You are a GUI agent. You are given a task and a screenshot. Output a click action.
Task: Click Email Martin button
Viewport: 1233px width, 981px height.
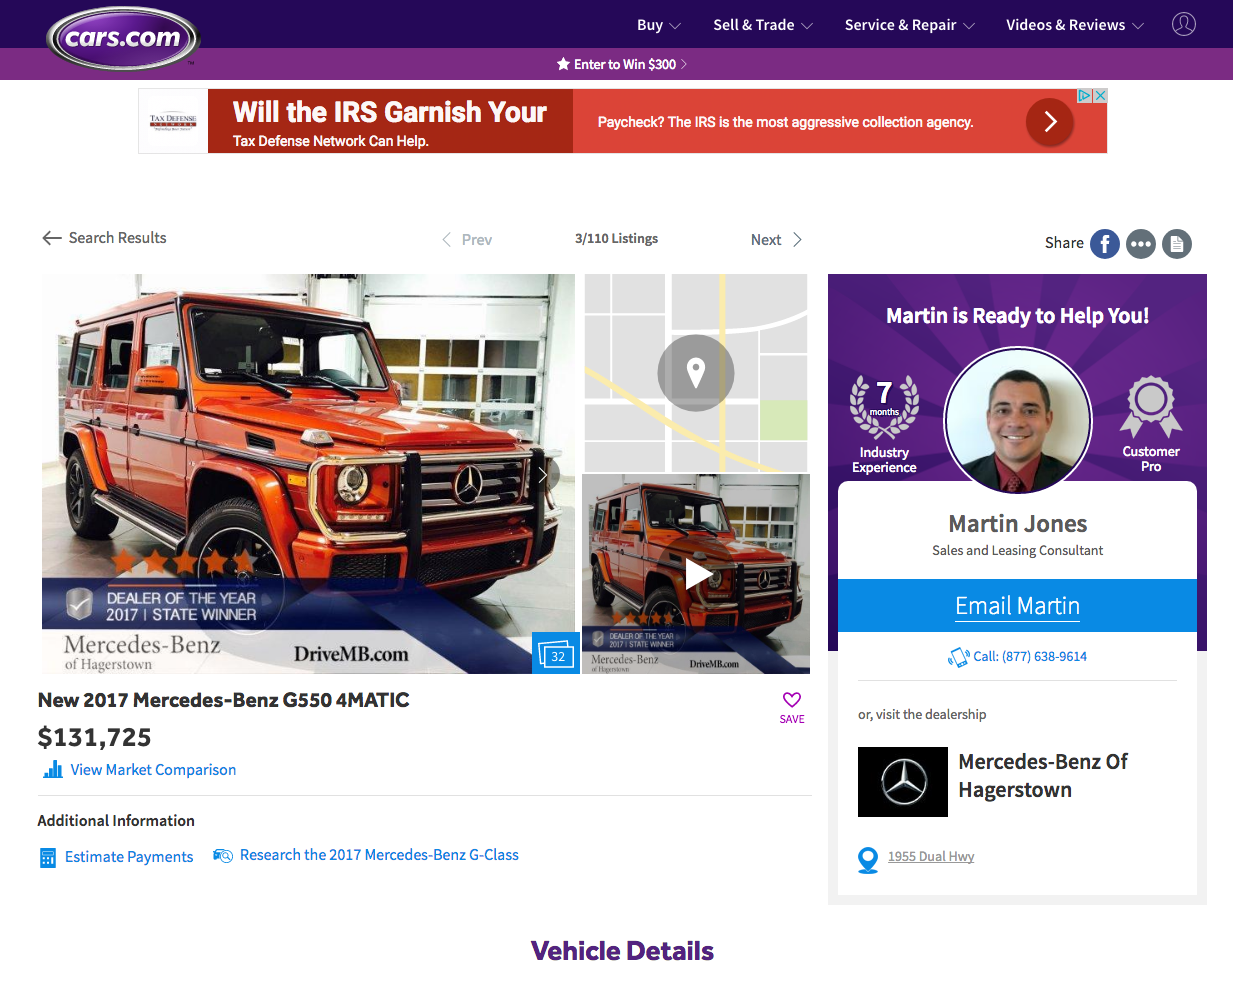(x=1017, y=606)
